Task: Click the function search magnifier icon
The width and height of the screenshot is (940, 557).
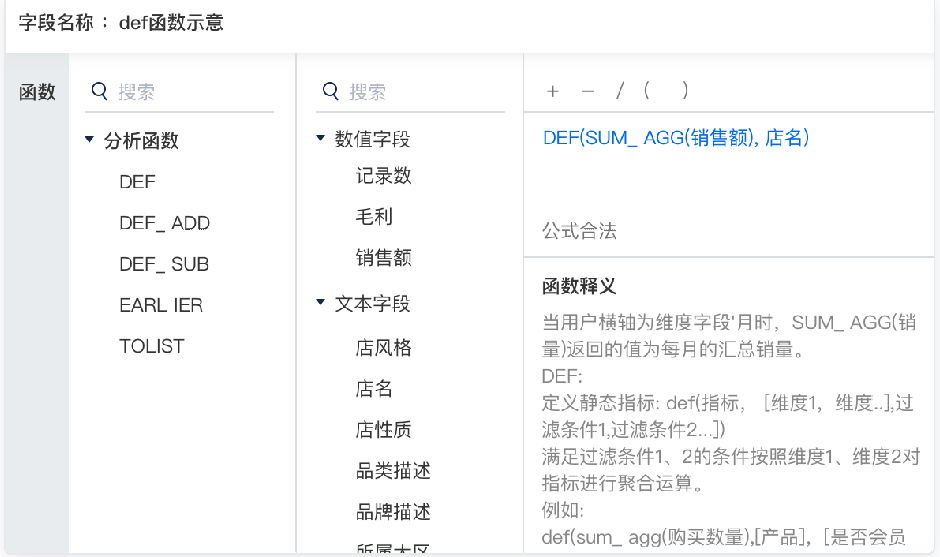Action: tap(99, 92)
